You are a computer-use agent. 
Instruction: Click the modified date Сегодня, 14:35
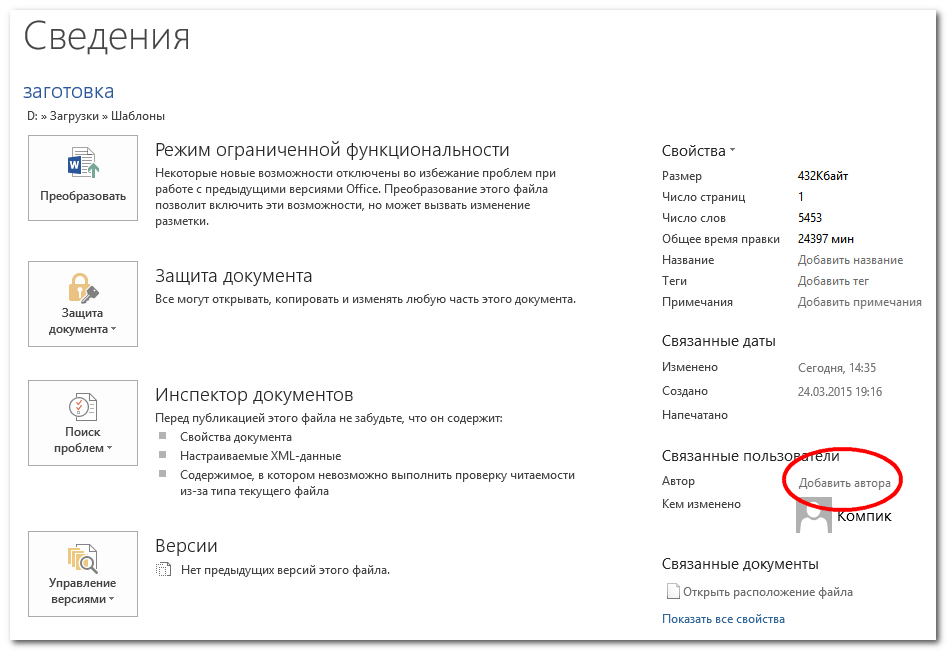pos(836,368)
